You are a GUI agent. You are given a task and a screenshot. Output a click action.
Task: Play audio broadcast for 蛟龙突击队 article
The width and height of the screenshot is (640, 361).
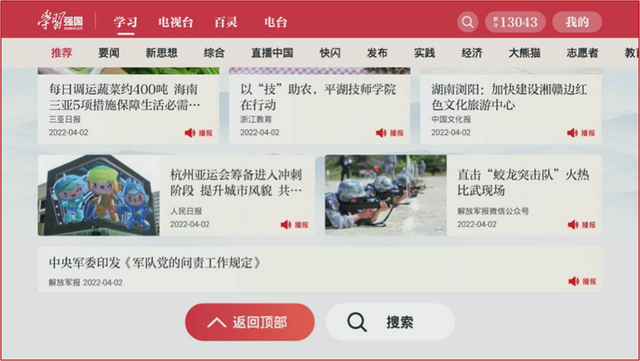point(582,225)
